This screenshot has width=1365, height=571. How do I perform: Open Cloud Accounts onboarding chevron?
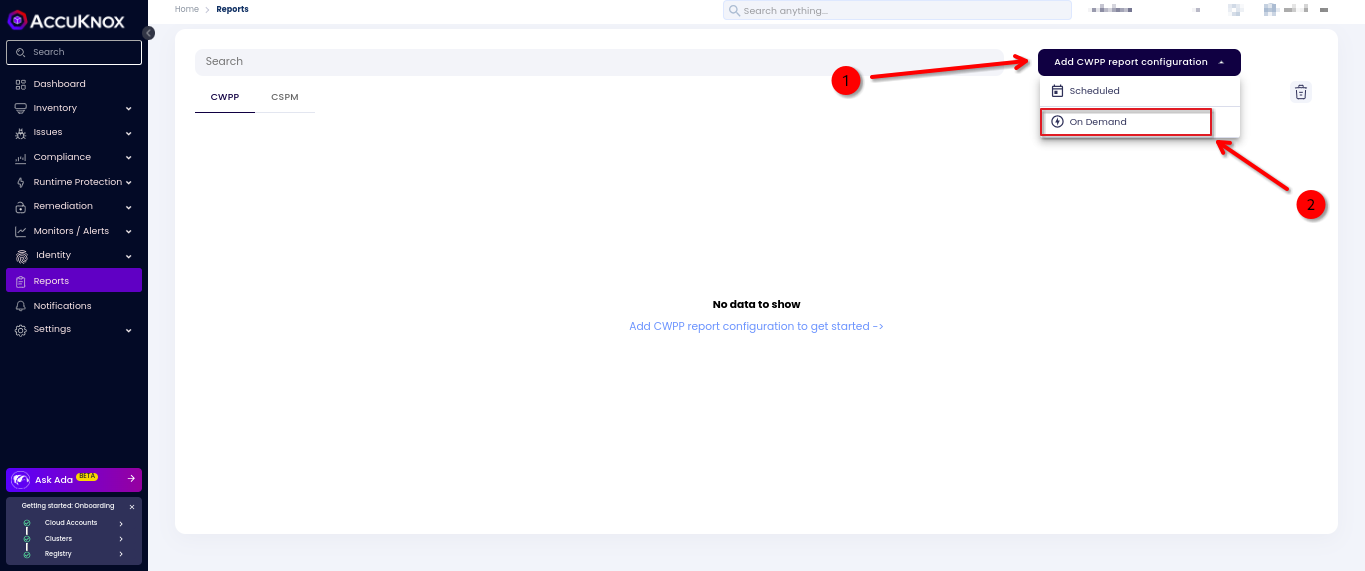121,523
